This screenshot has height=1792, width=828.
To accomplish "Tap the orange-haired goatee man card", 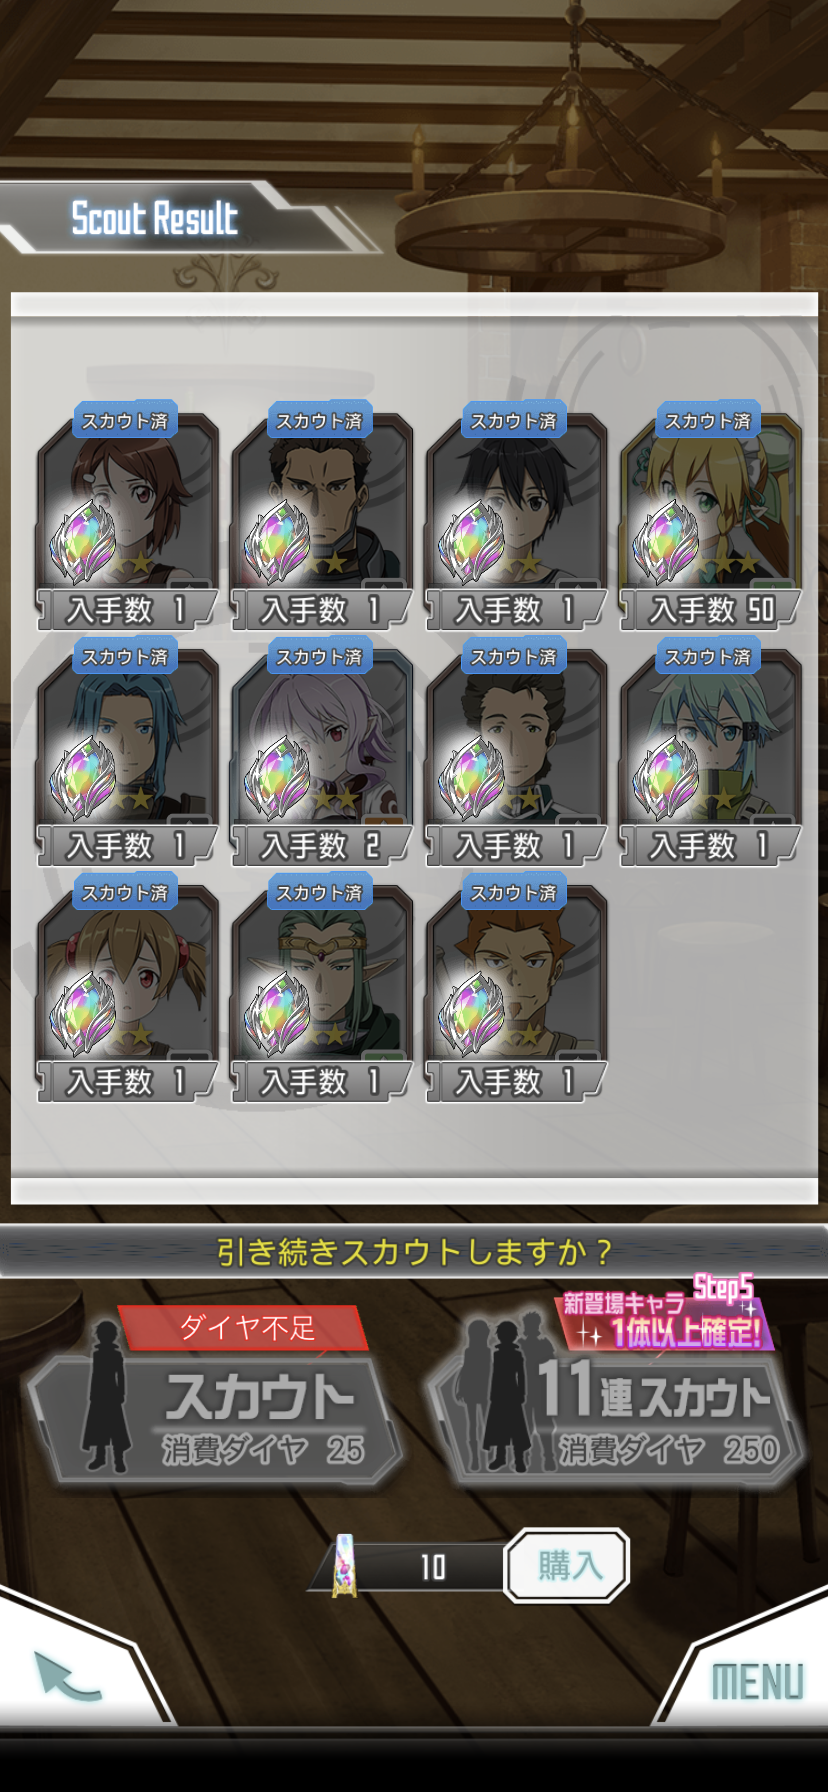I will pos(516,987).
